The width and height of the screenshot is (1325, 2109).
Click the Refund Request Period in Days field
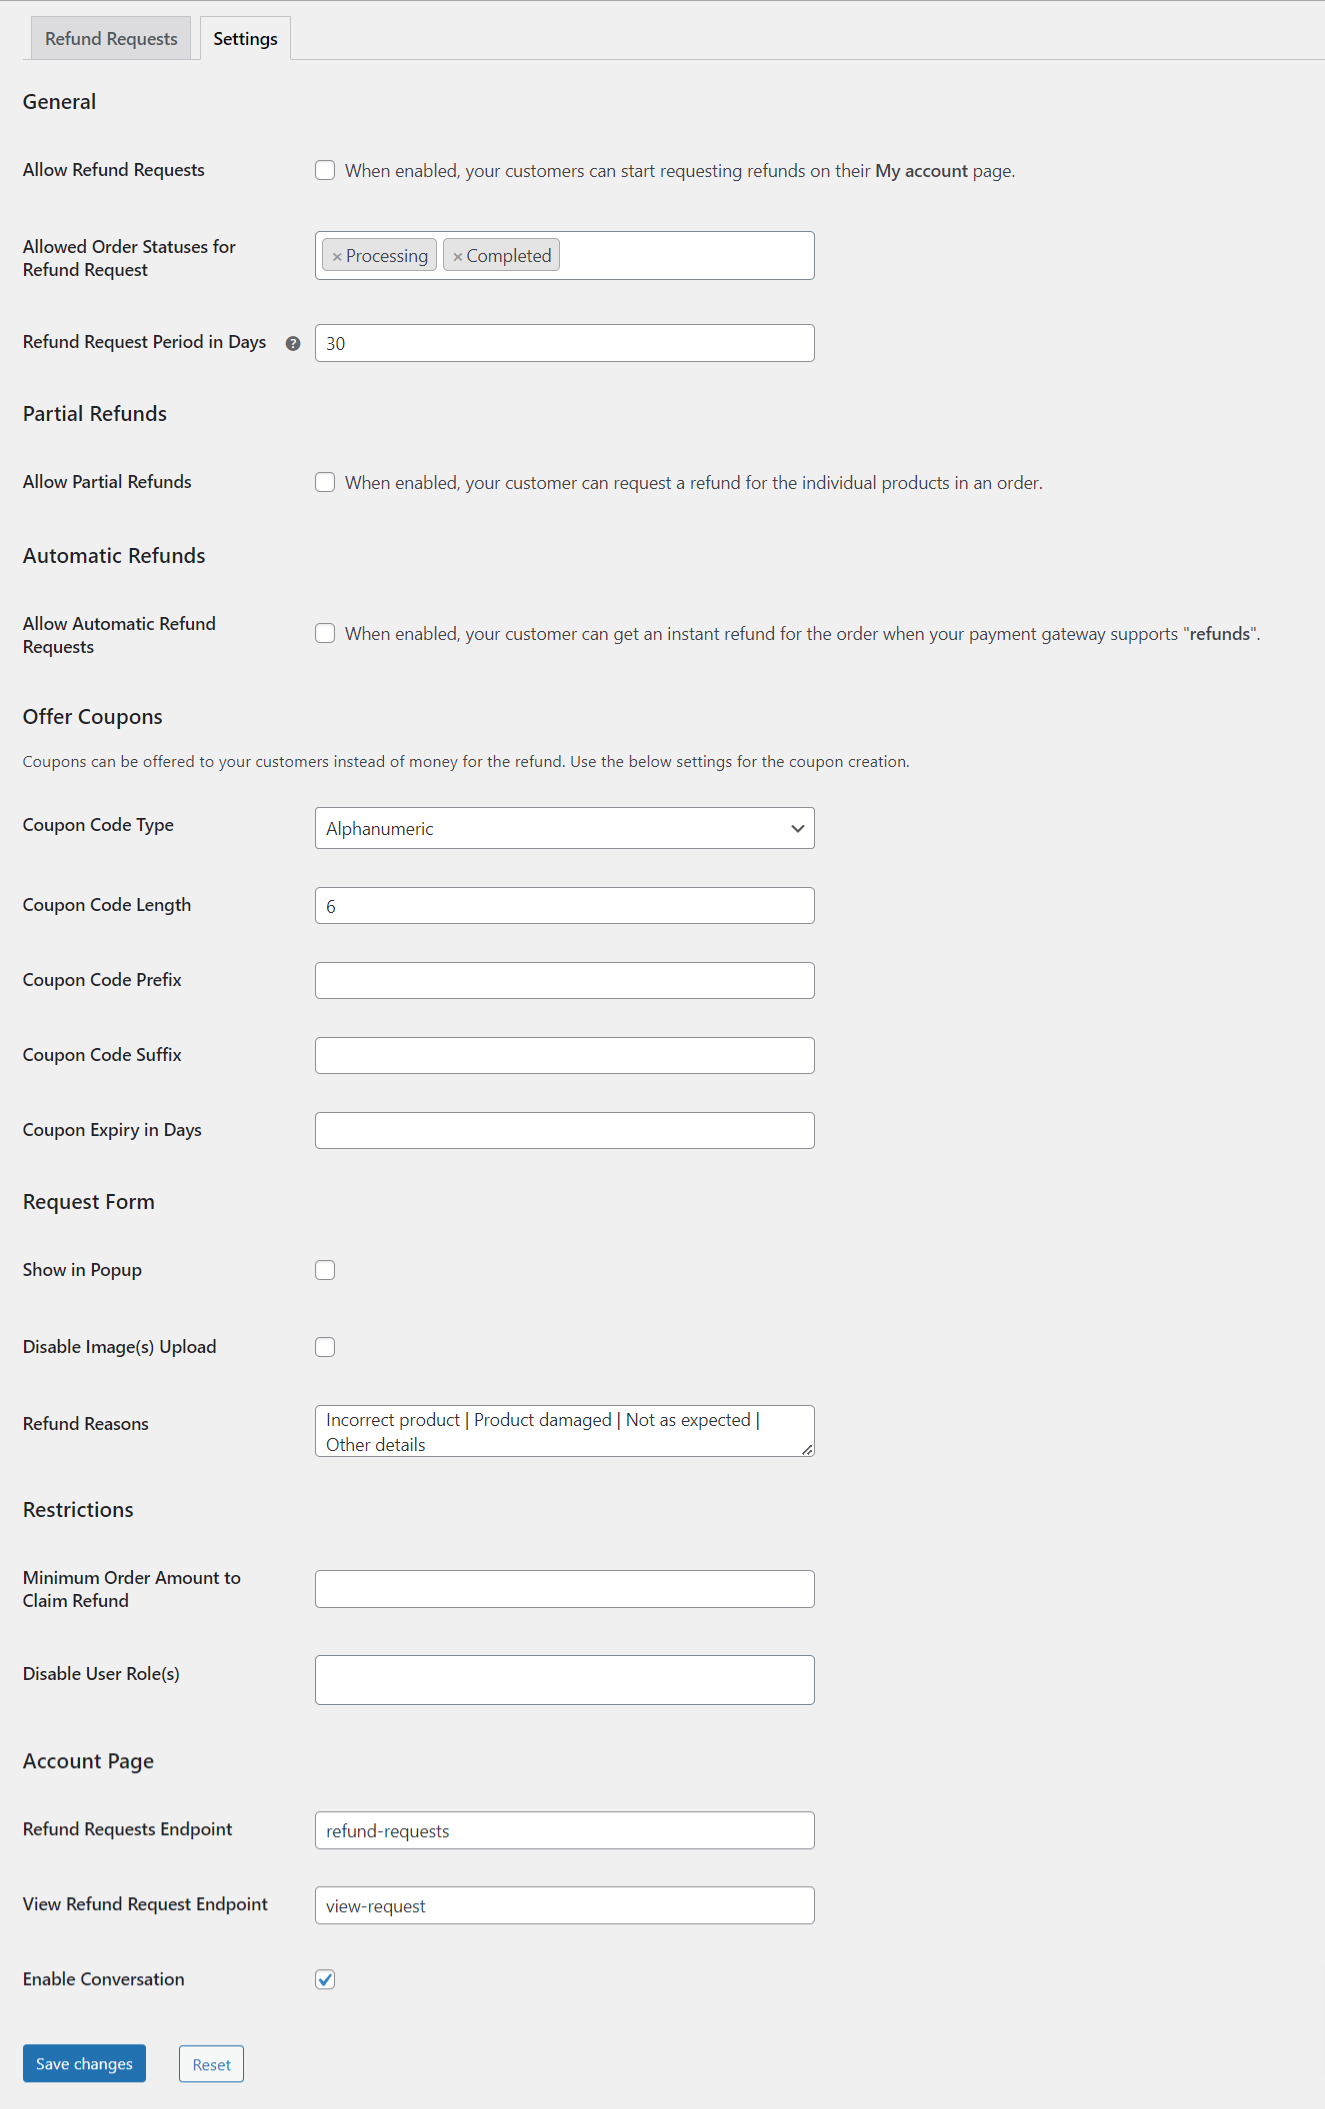pos(564,342)
